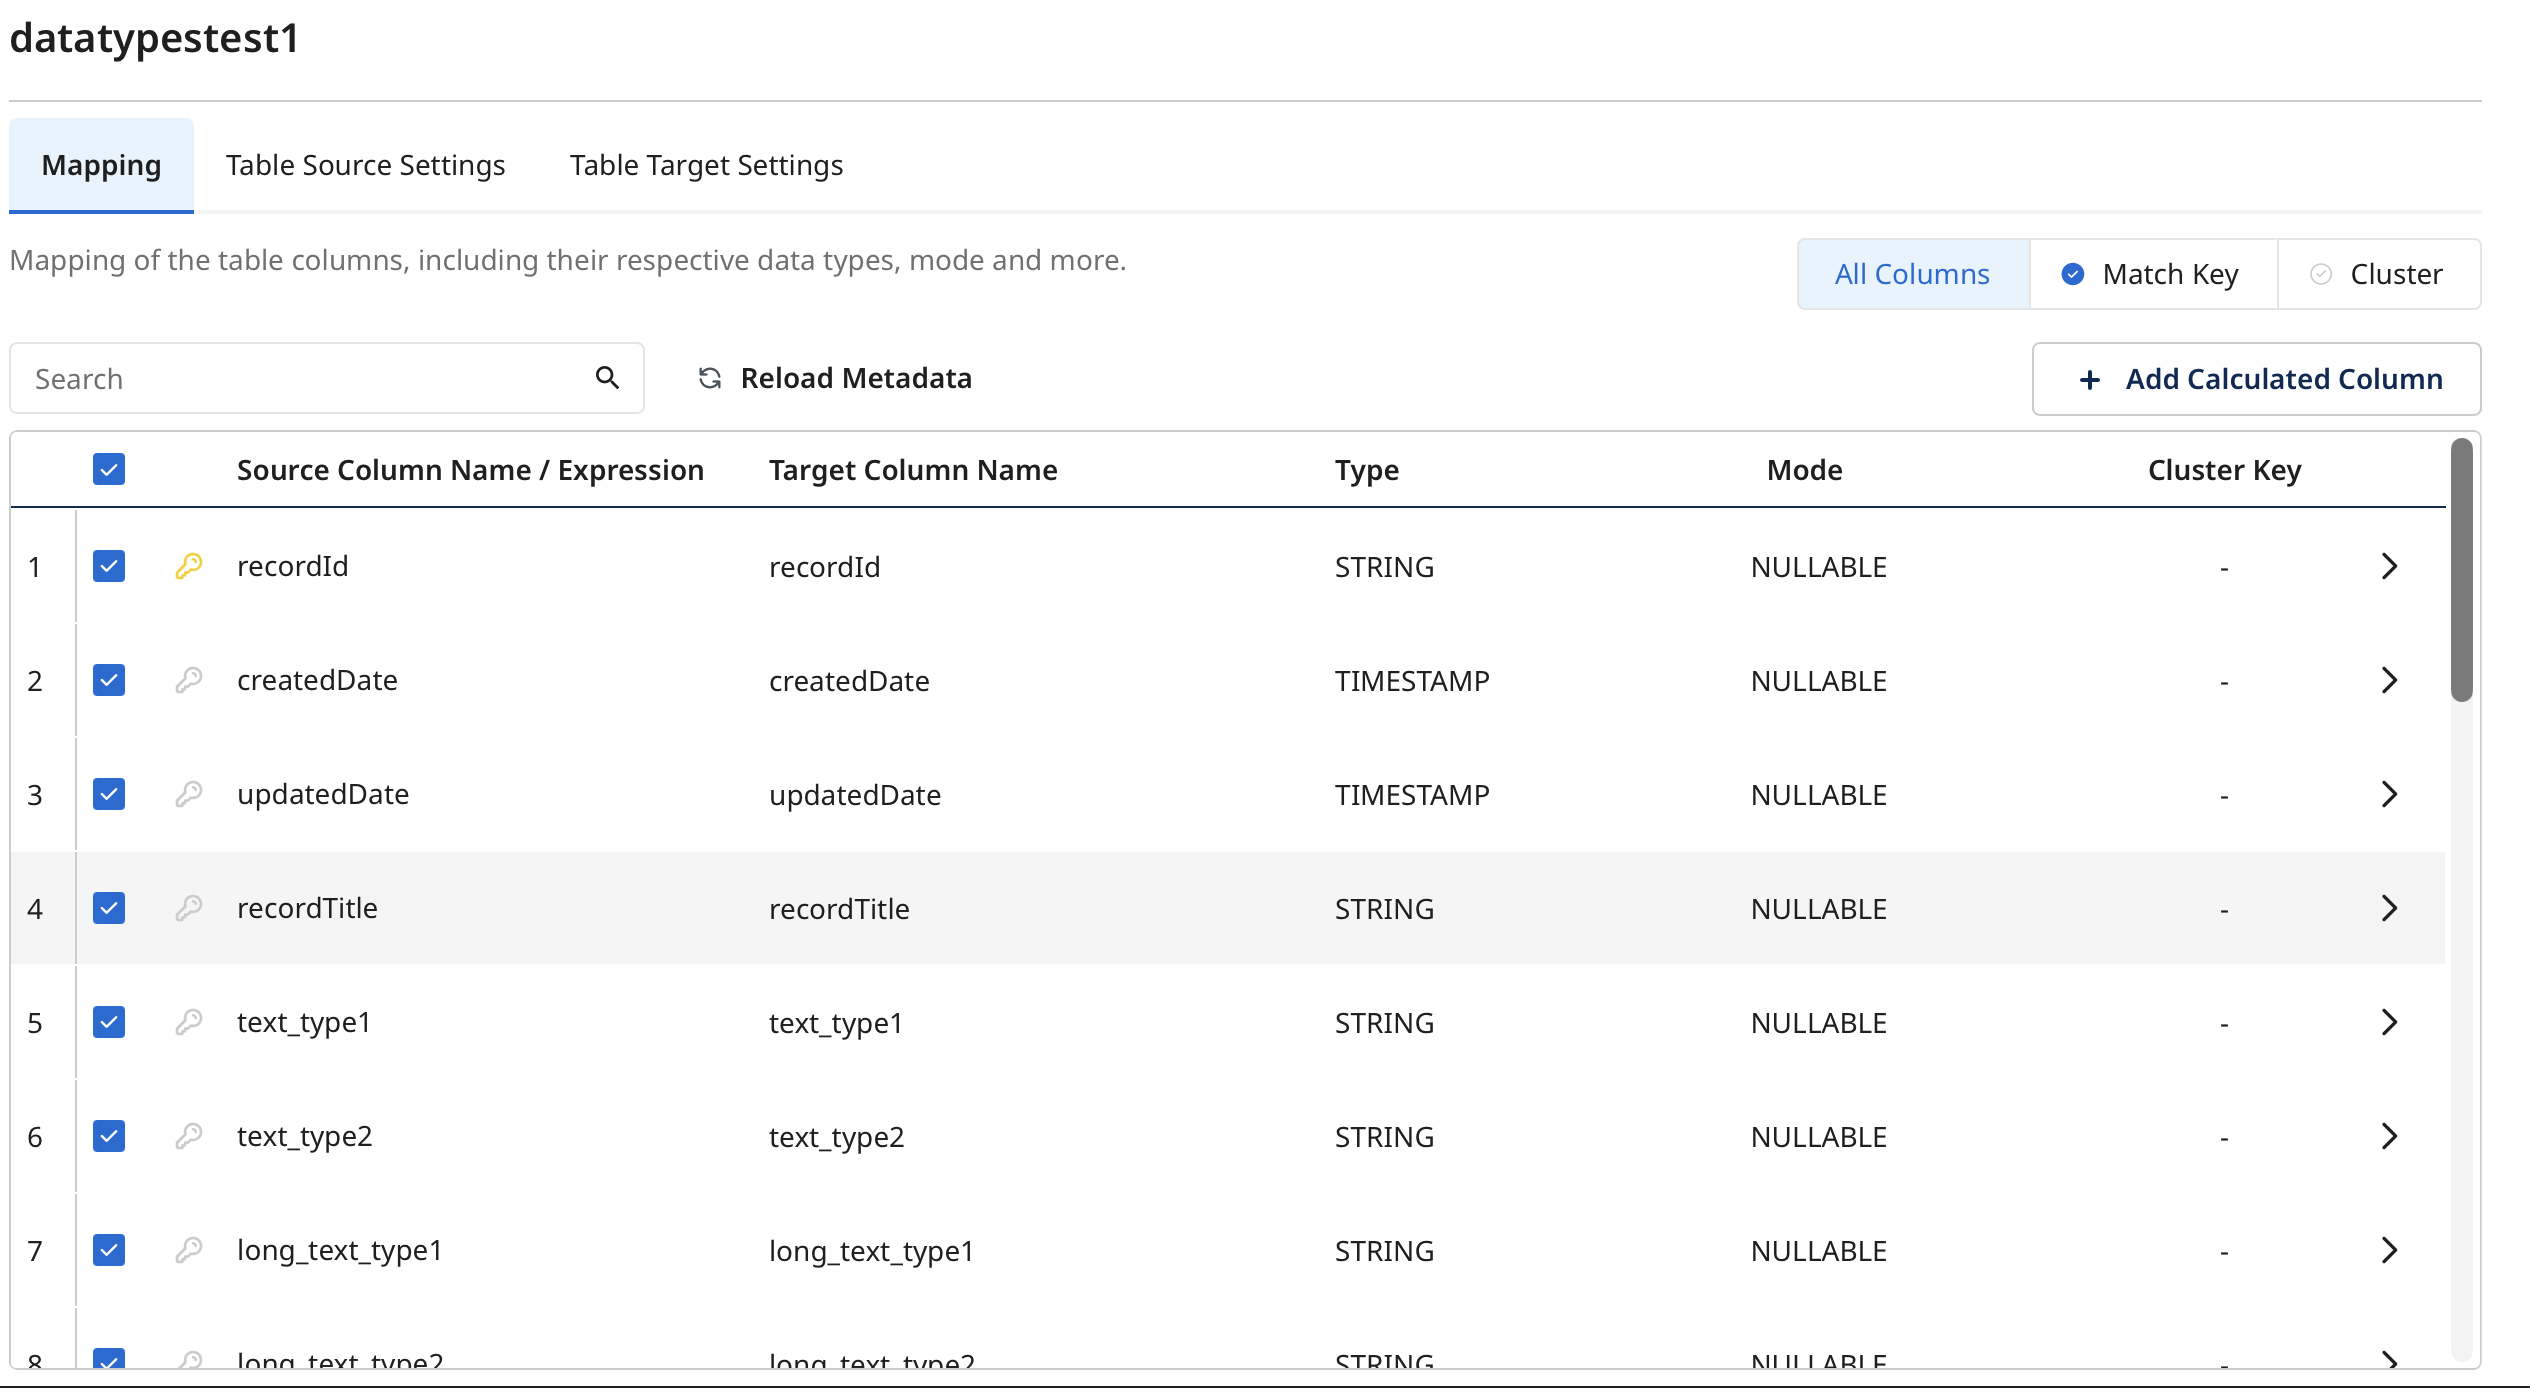The height and width of the screenshot is (1398, 2530).
Task: Uncheck the recordTitle row checkbox
Action: coord(109,908)
